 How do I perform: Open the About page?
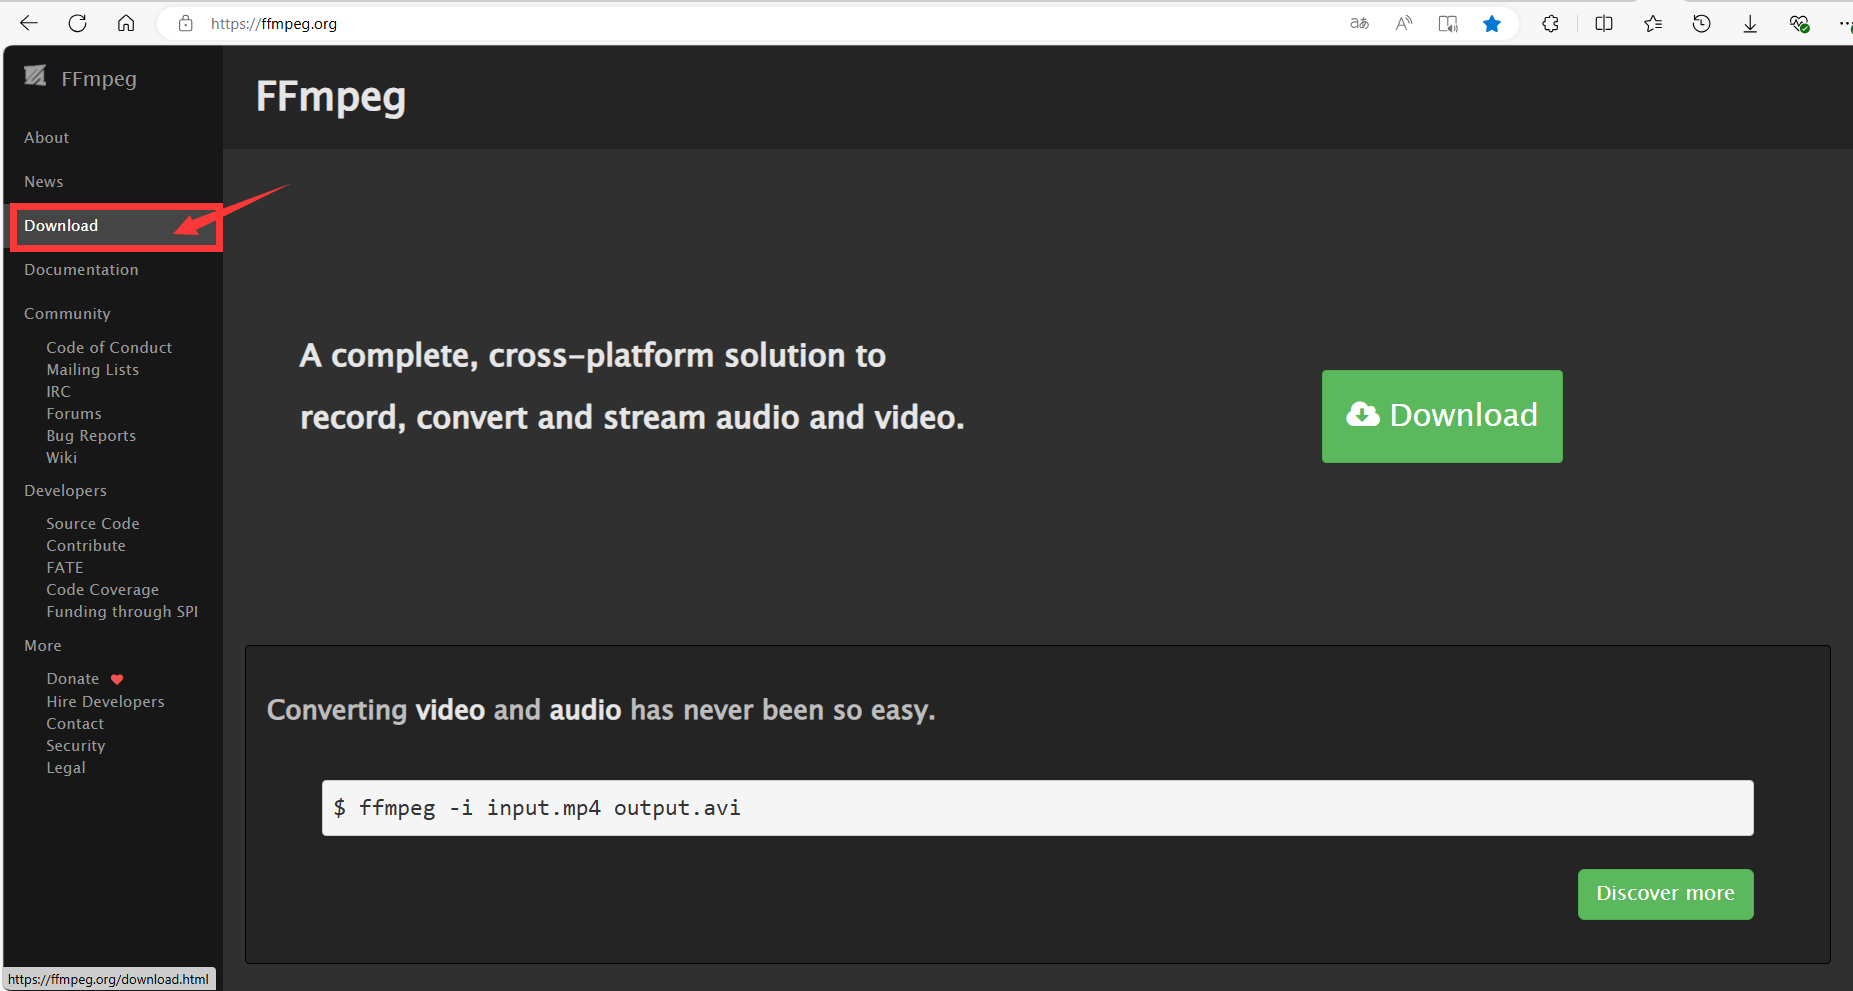pos(47,138)
